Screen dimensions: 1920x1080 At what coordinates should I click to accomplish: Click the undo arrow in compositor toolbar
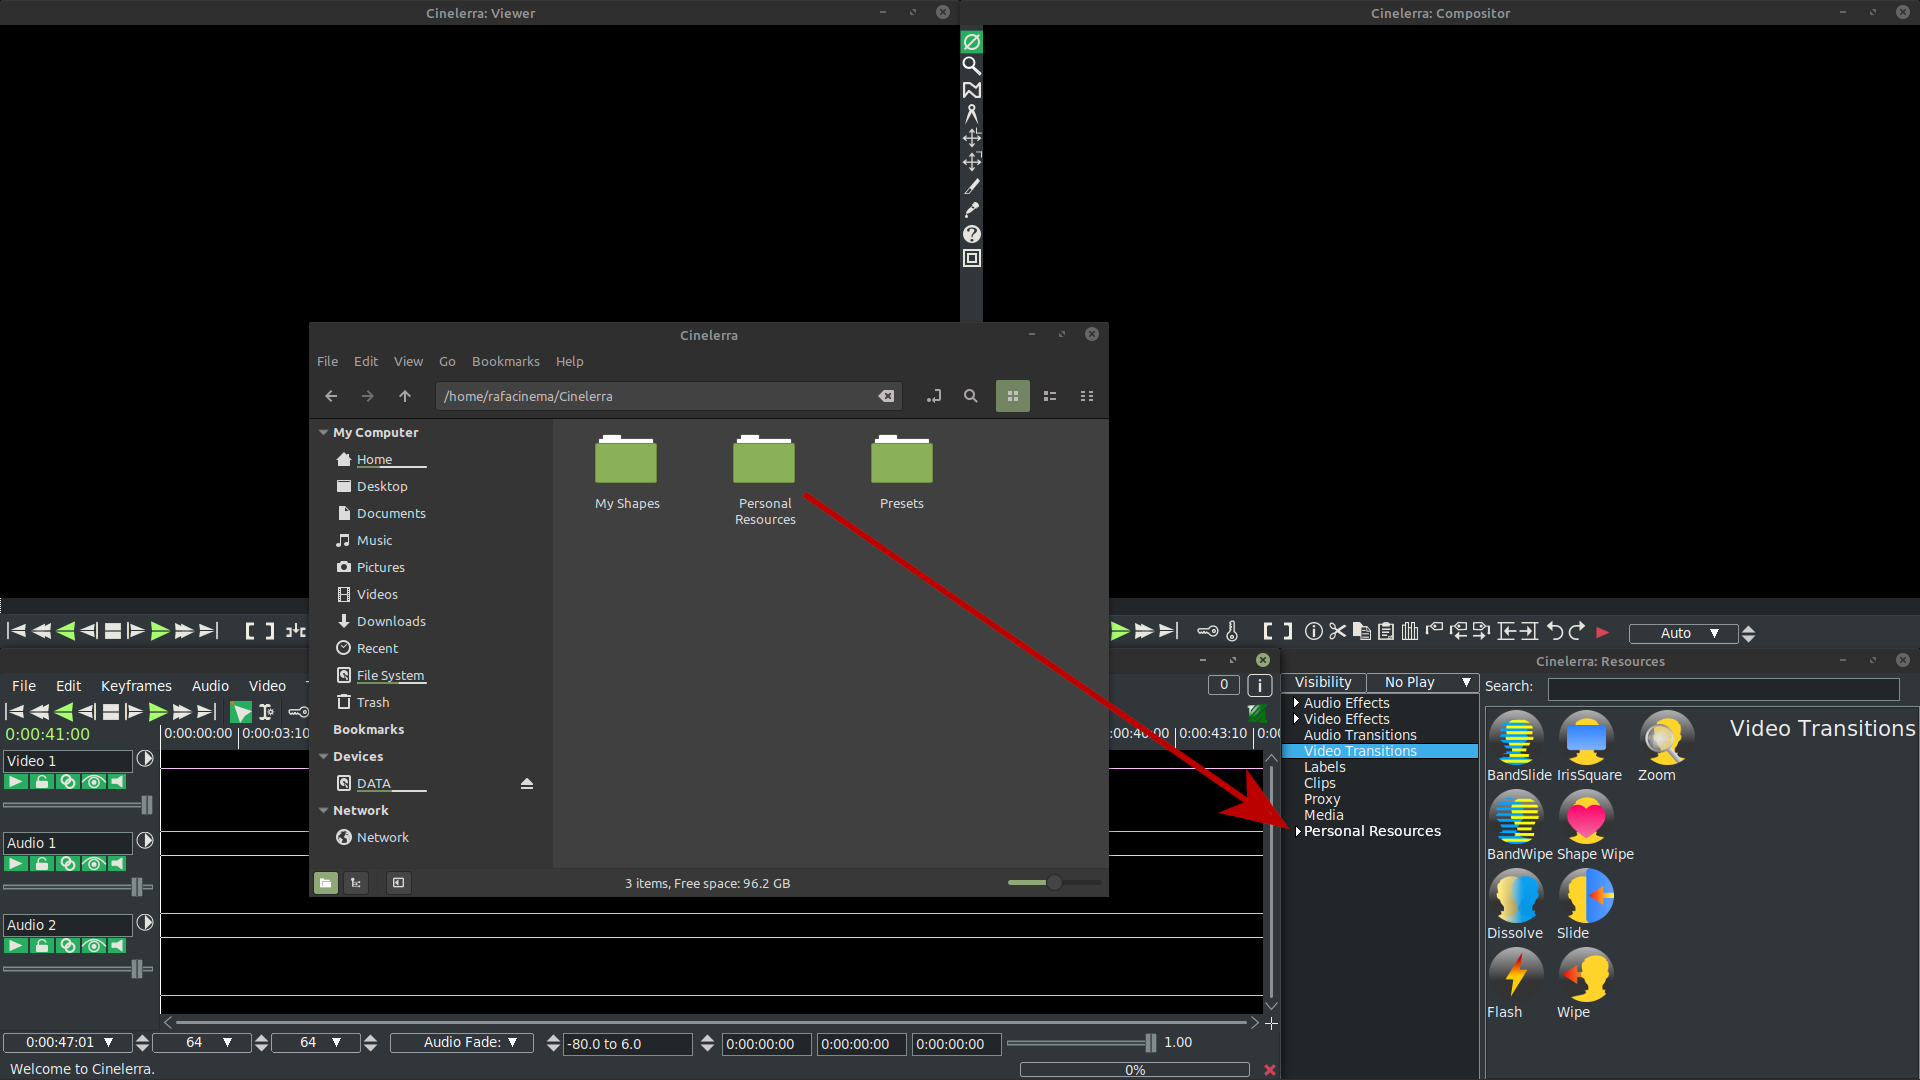tap(1554, 632)
